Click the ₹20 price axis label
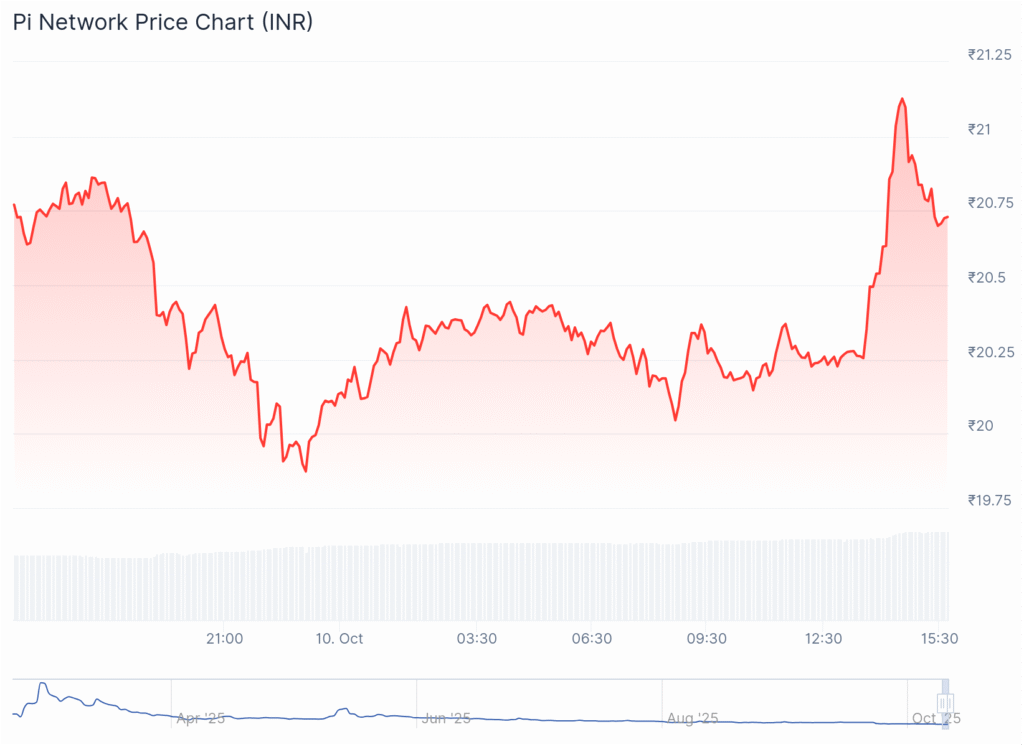This screenshot has height=747, width=1024. [980, 426]
